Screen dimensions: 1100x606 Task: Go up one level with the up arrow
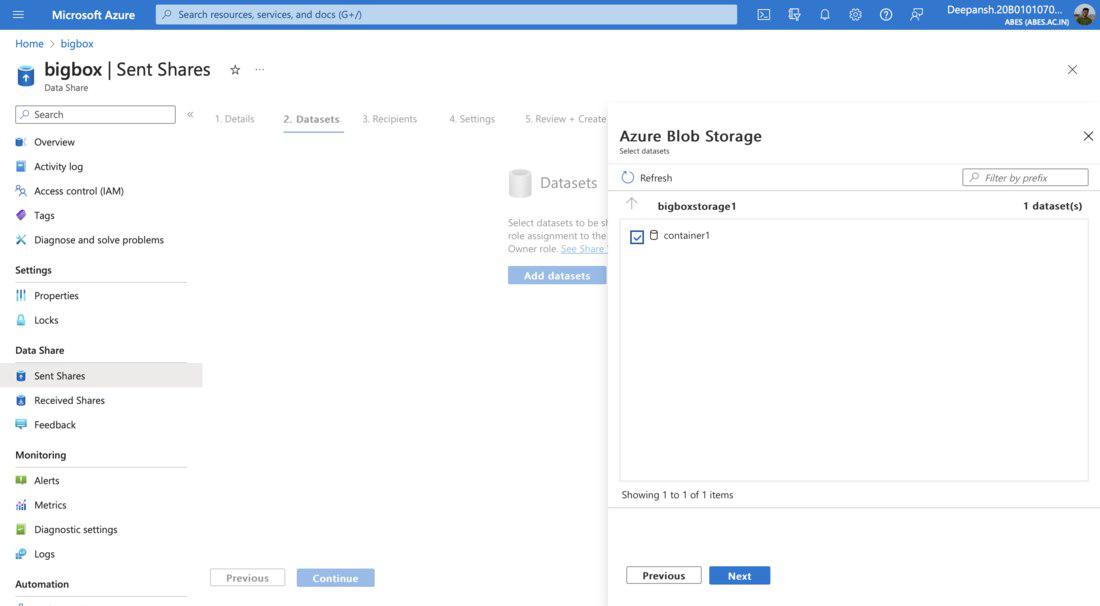tap(631, 204)
